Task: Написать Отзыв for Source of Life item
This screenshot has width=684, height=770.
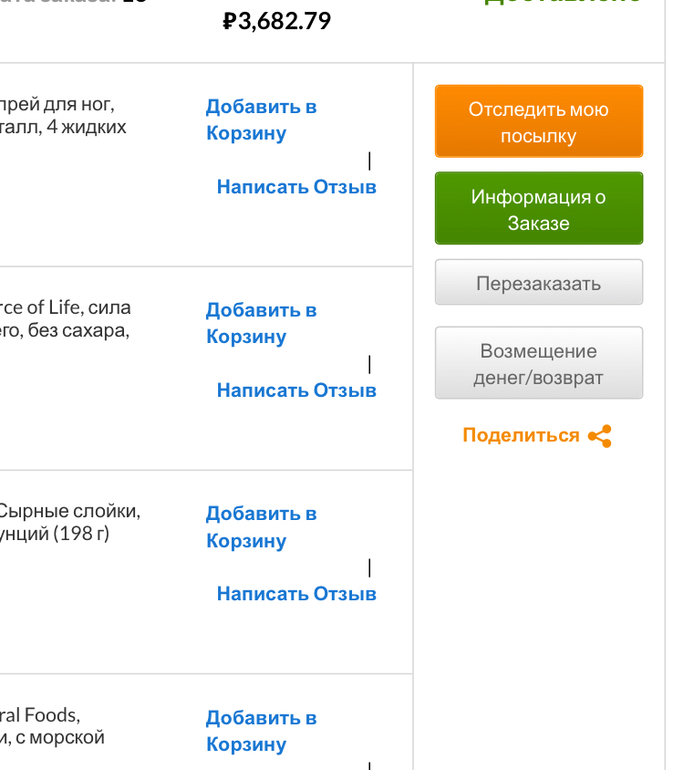Action: pyautogui.click(x=296, y=390)
